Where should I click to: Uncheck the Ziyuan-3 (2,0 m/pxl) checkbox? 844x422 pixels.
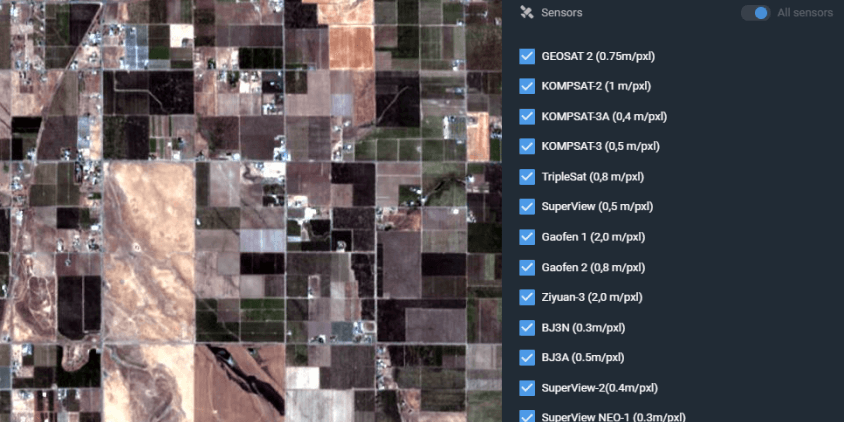[527, 297]
